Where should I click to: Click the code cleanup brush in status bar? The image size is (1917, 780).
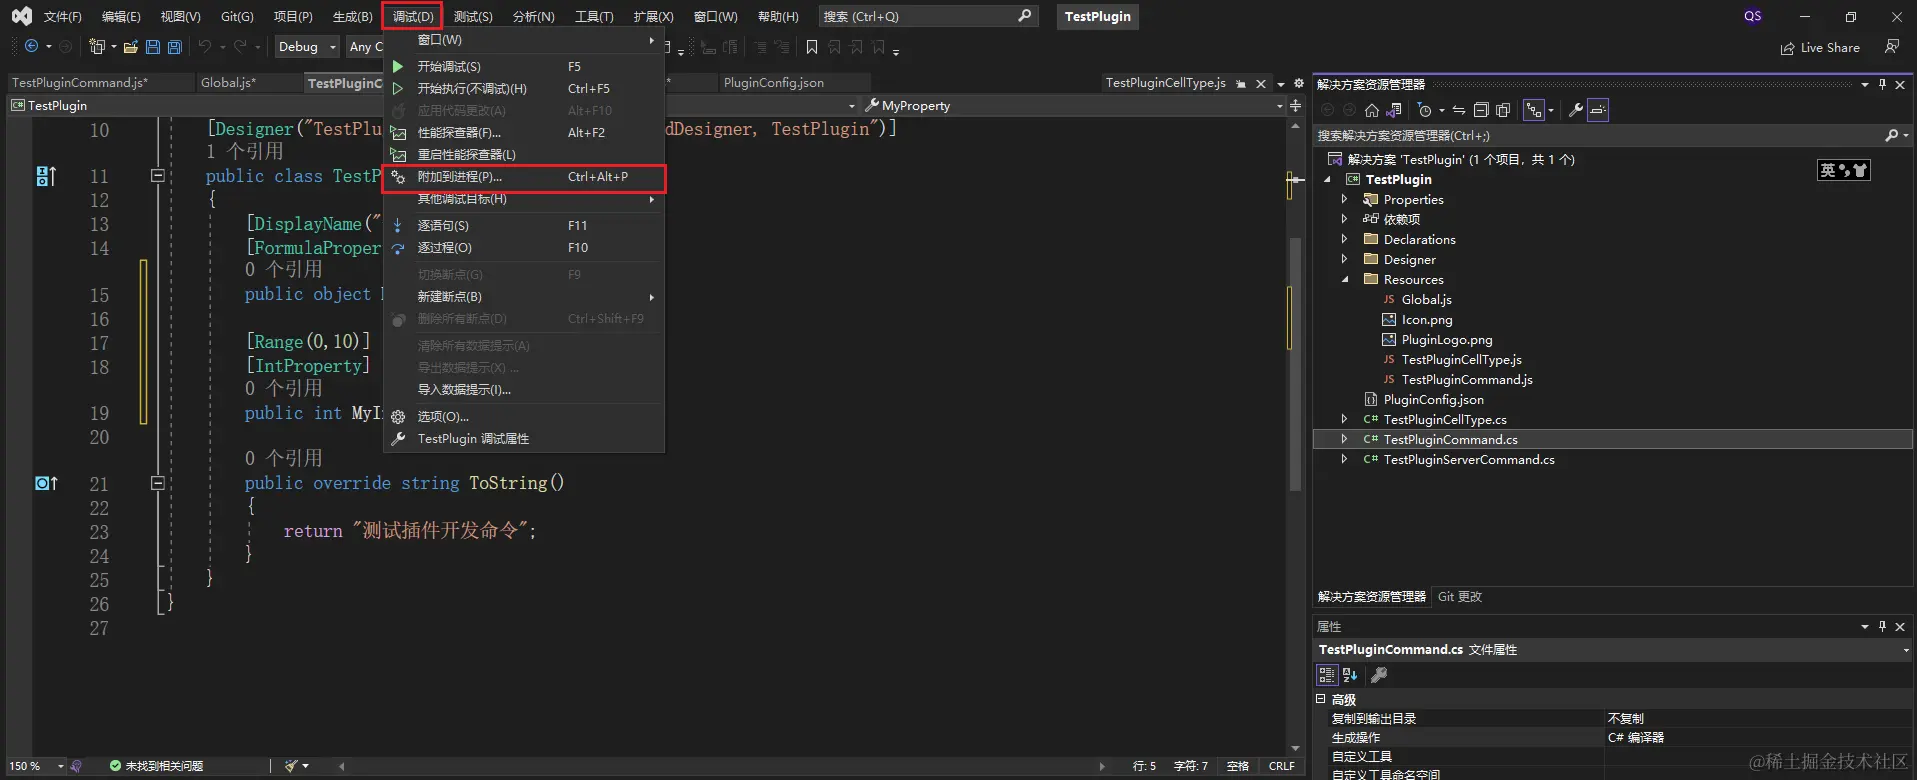(291, 766)
